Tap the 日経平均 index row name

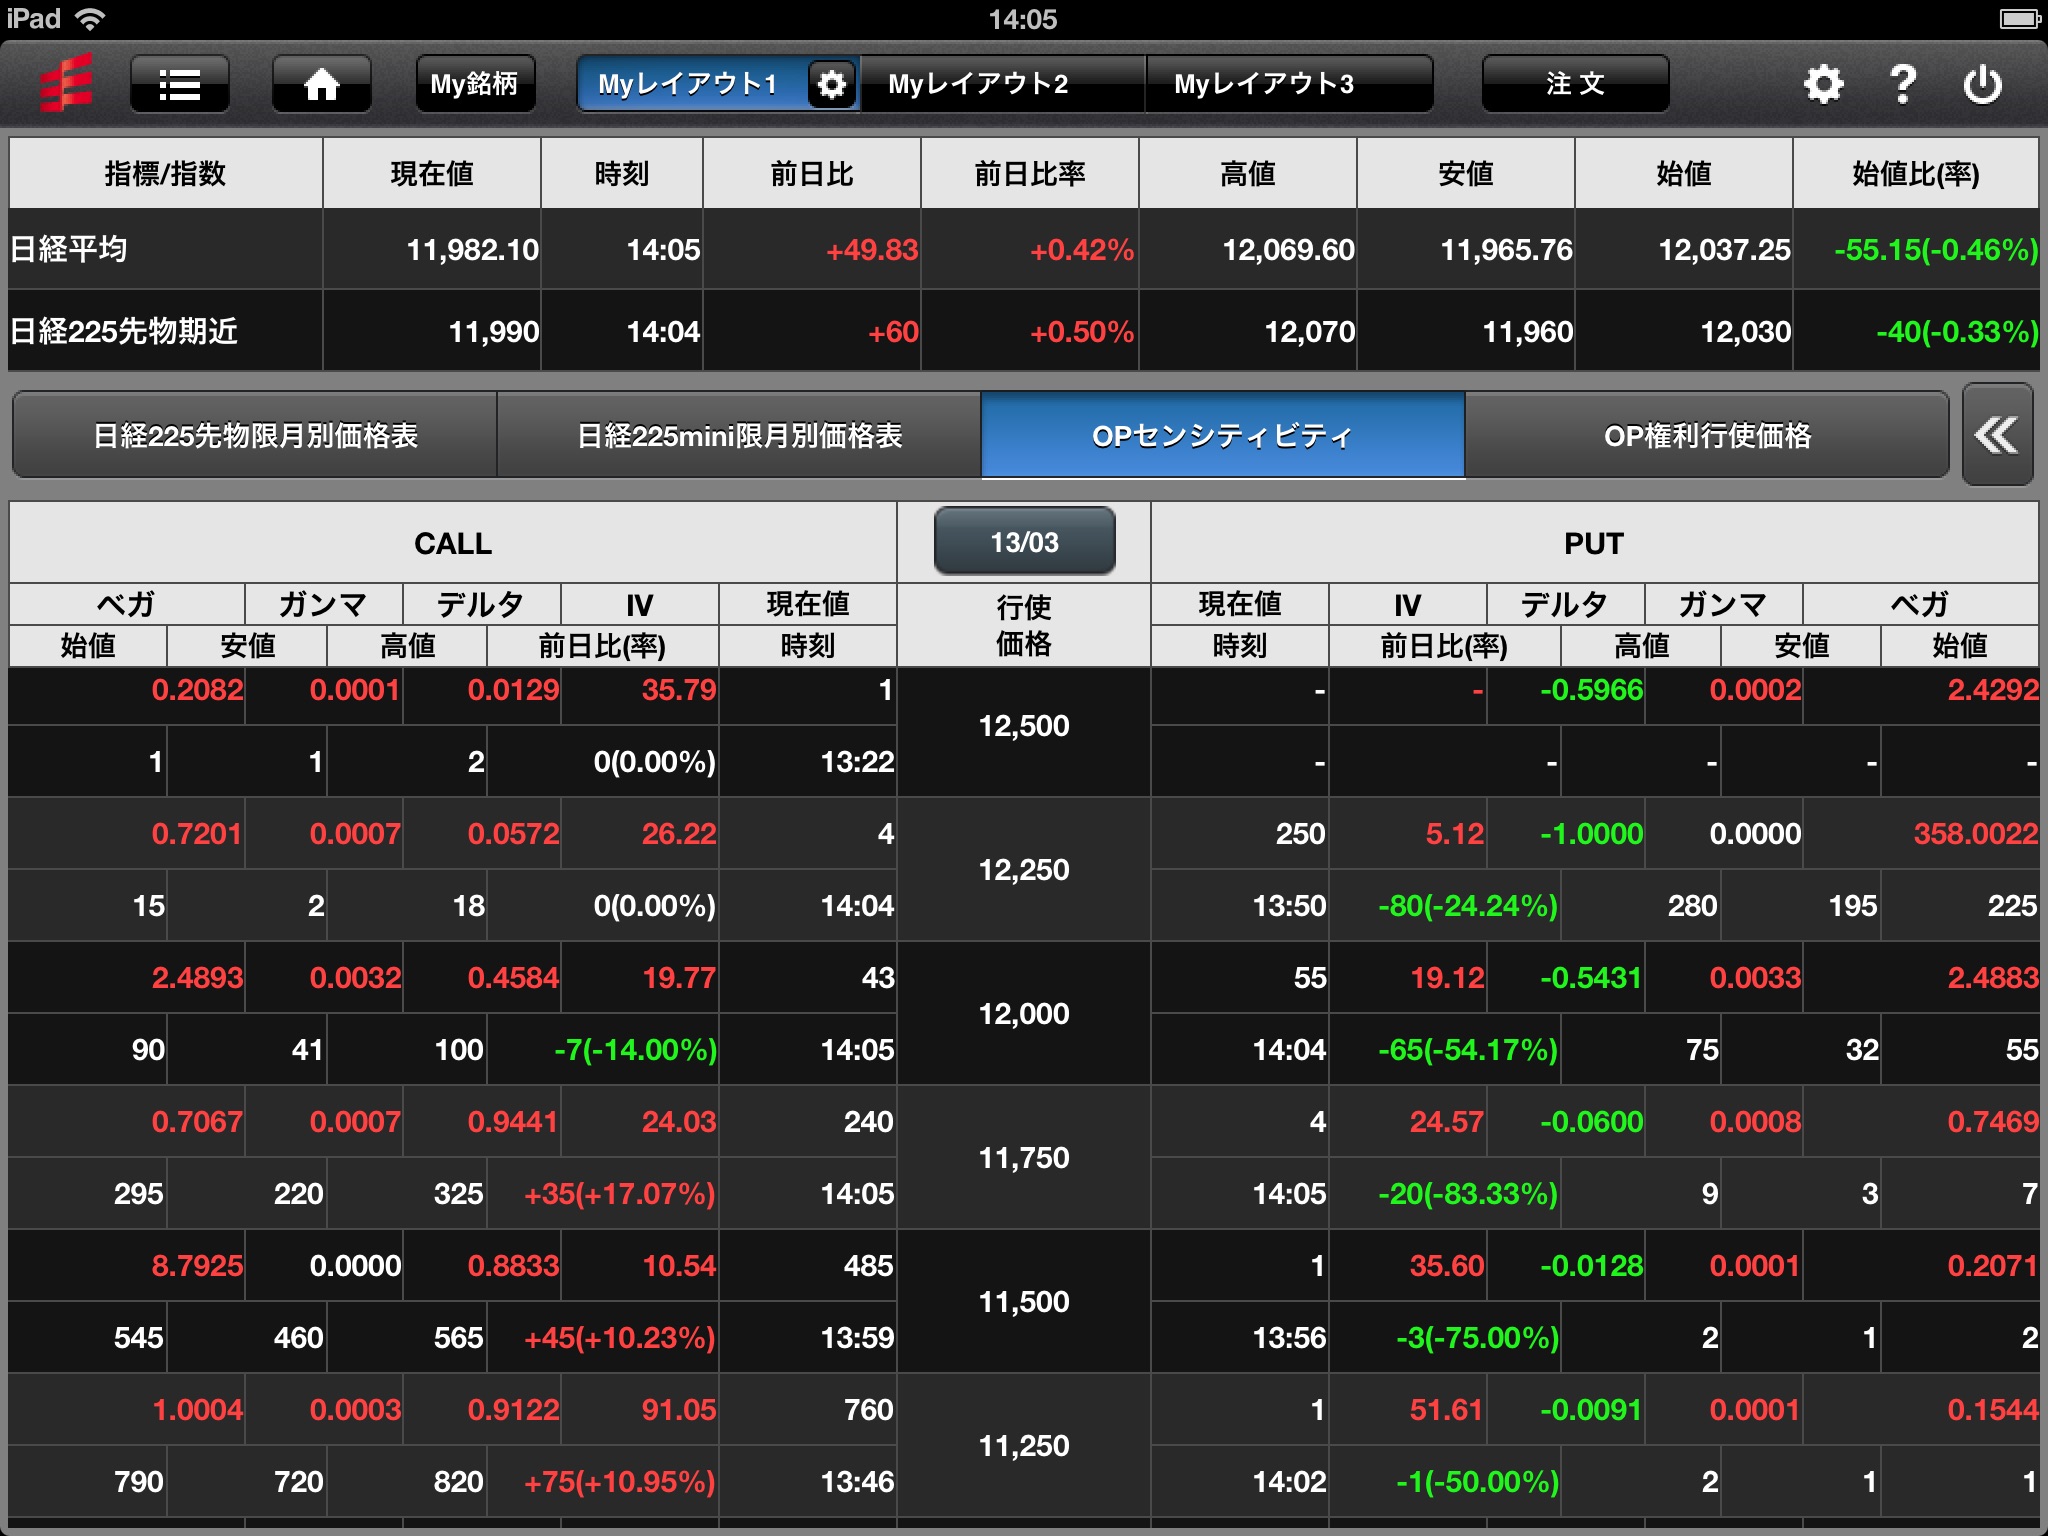pyautogui.click(x=68, y=249)
